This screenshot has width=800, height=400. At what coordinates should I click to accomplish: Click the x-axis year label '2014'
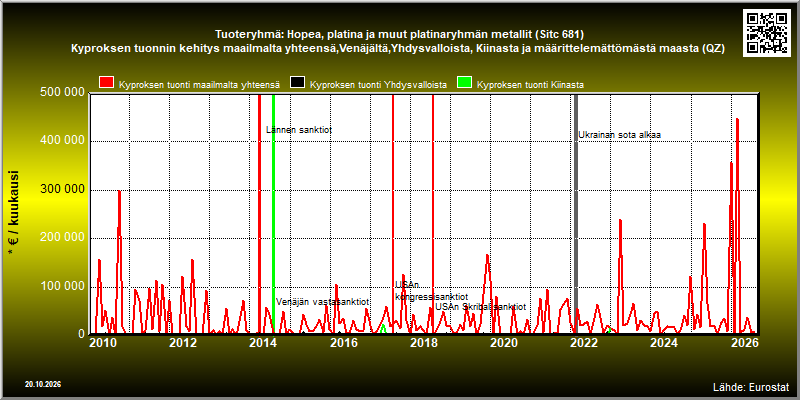click(x=263, y=343)
